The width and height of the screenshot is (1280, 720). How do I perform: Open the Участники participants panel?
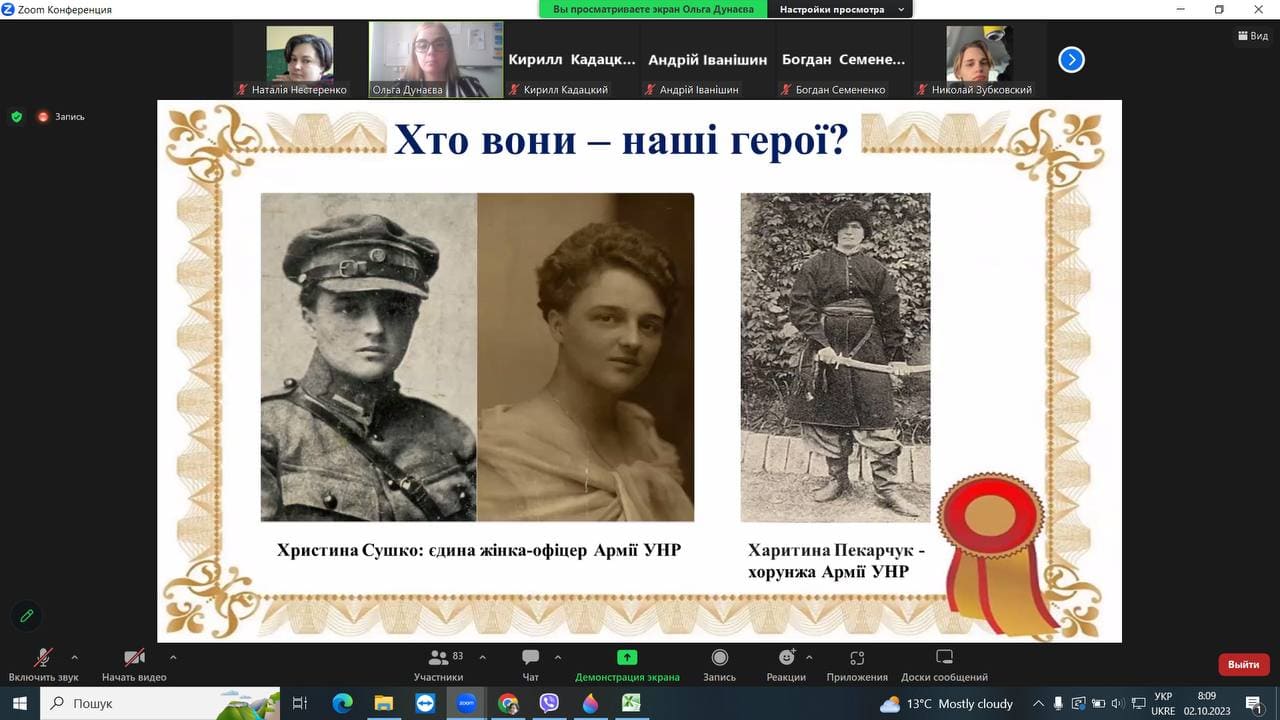pyautogui.click(x=439, y=664)
